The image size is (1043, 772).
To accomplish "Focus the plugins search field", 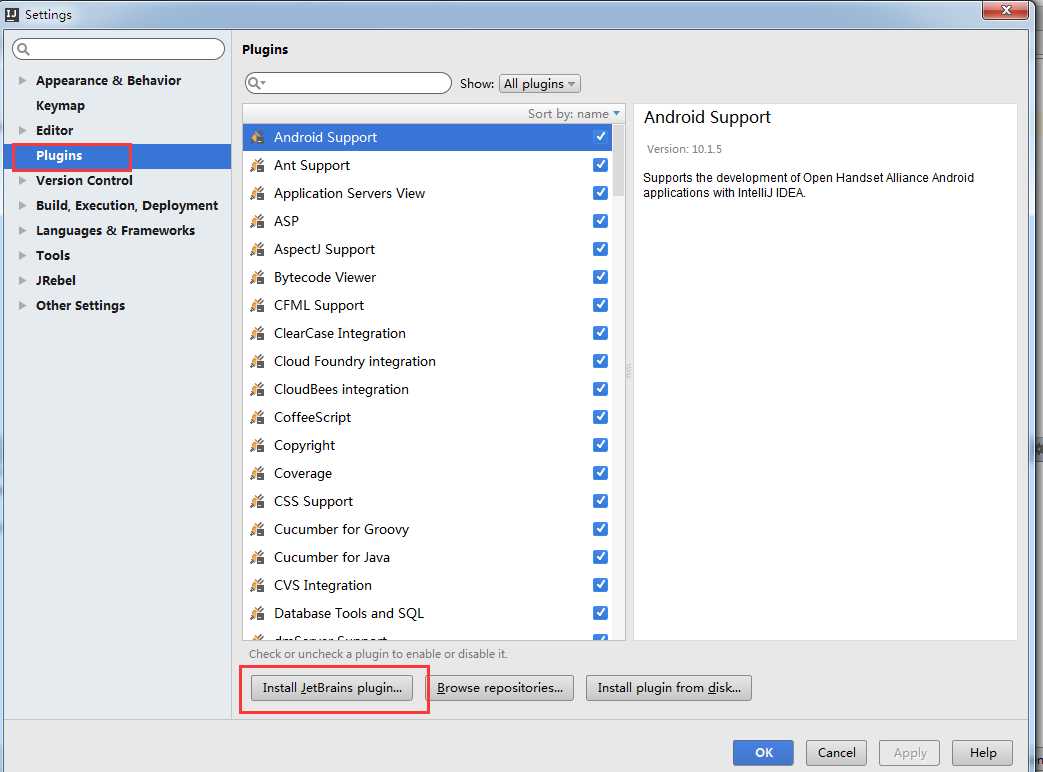I will click(x=348, y=83).
